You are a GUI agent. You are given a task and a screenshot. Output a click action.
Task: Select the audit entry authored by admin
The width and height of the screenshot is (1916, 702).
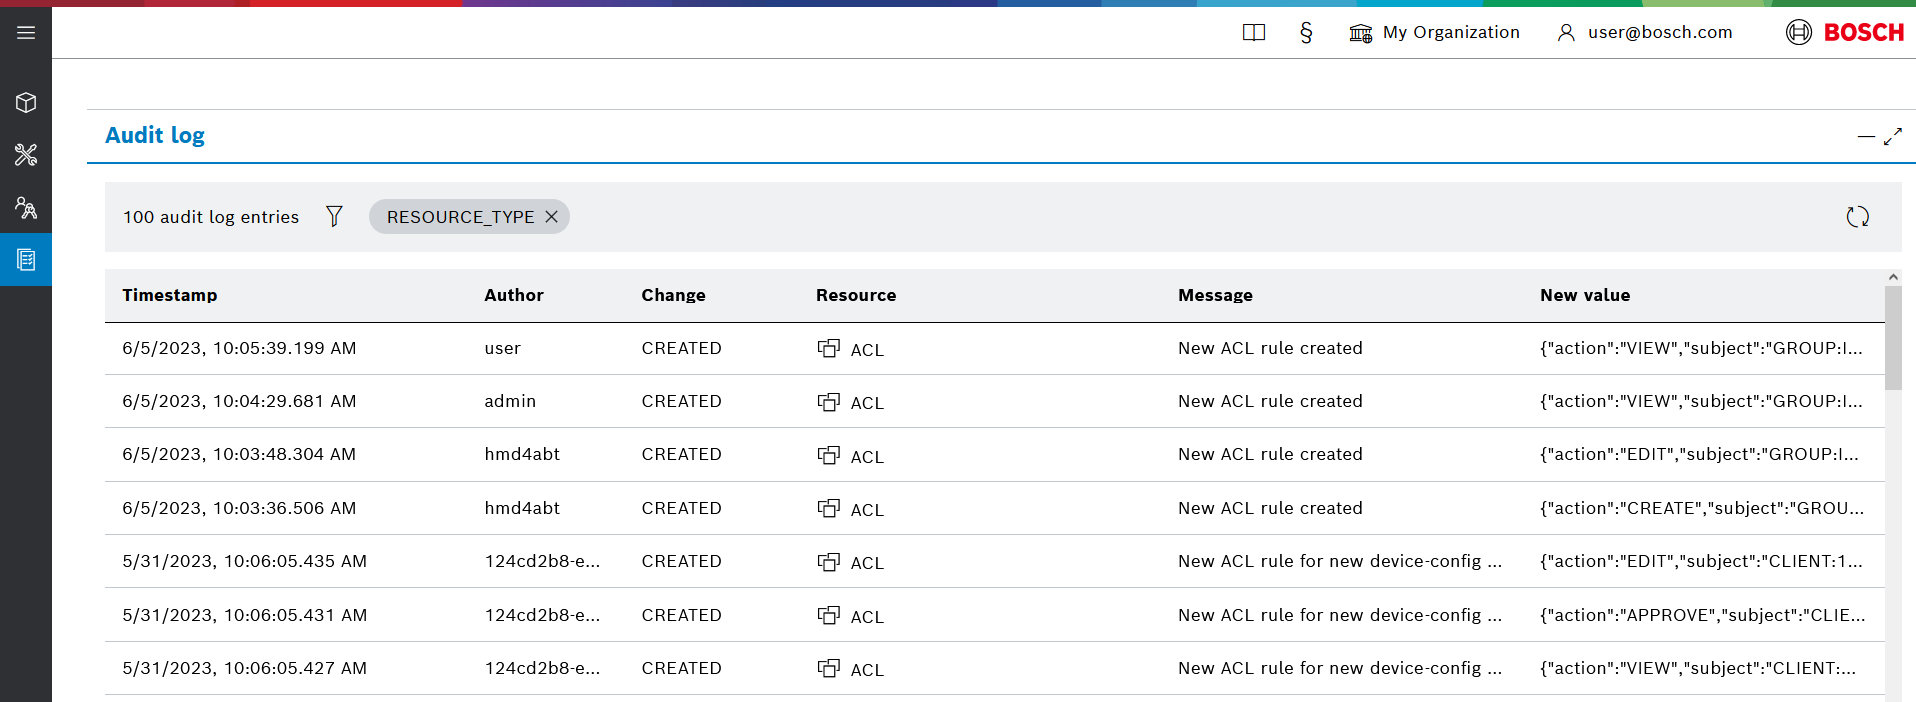click(x=510, y=401)
